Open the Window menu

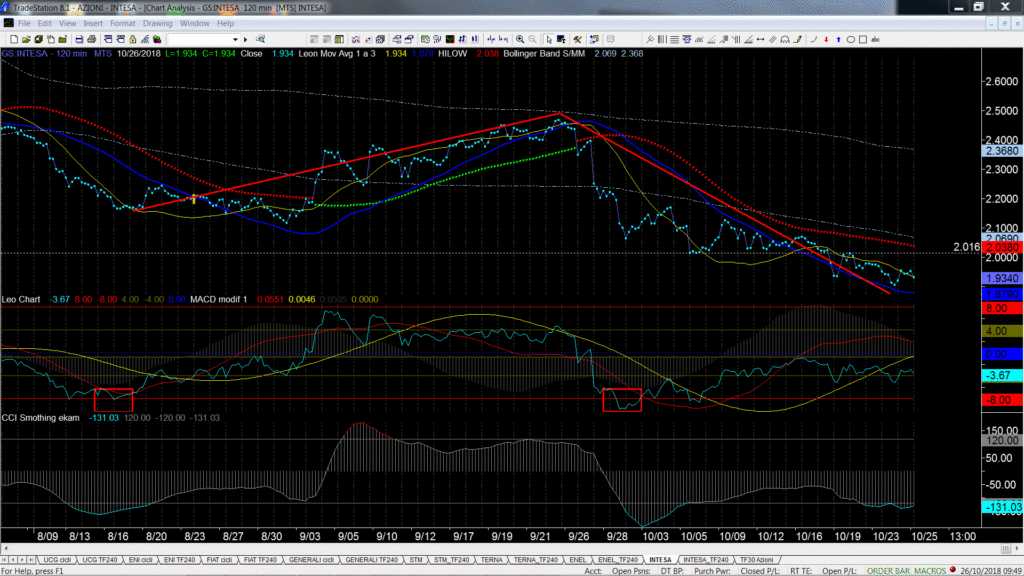pos(195,24)
